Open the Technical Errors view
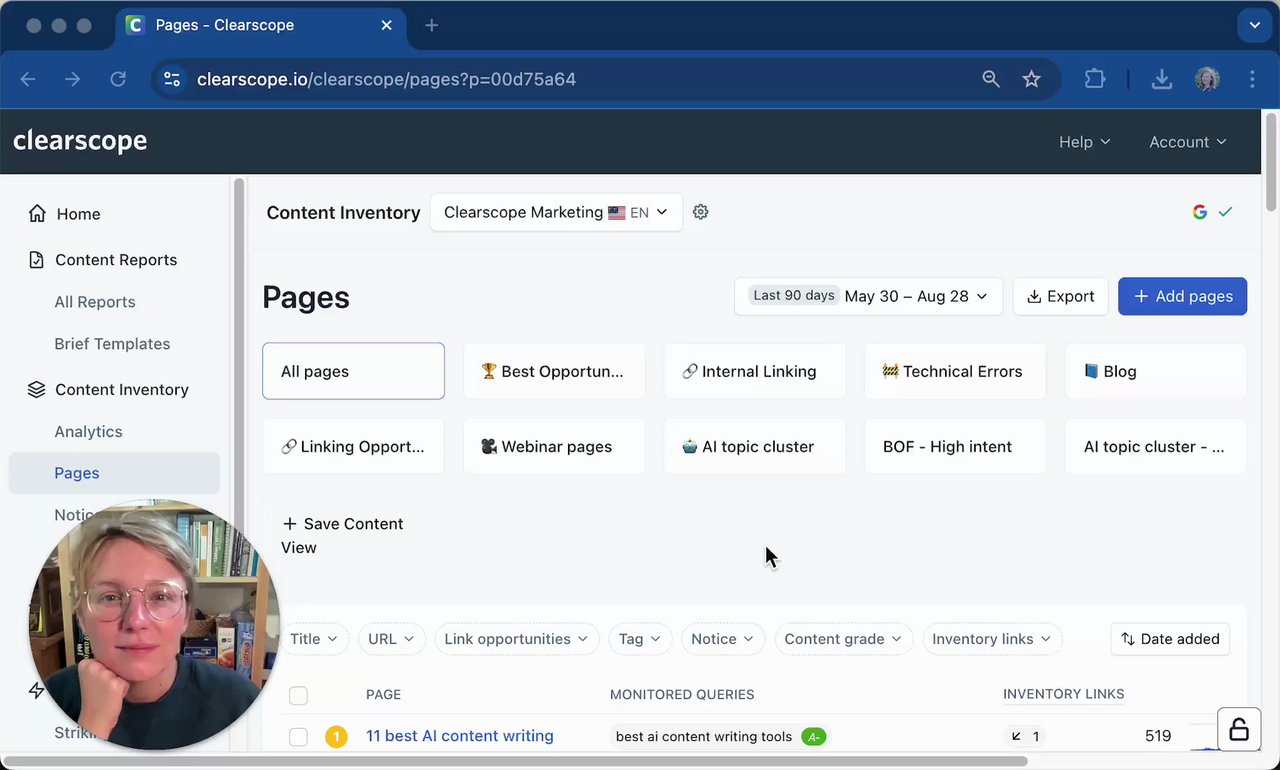This screenshot has width=1280, height=770. (955, 371)
